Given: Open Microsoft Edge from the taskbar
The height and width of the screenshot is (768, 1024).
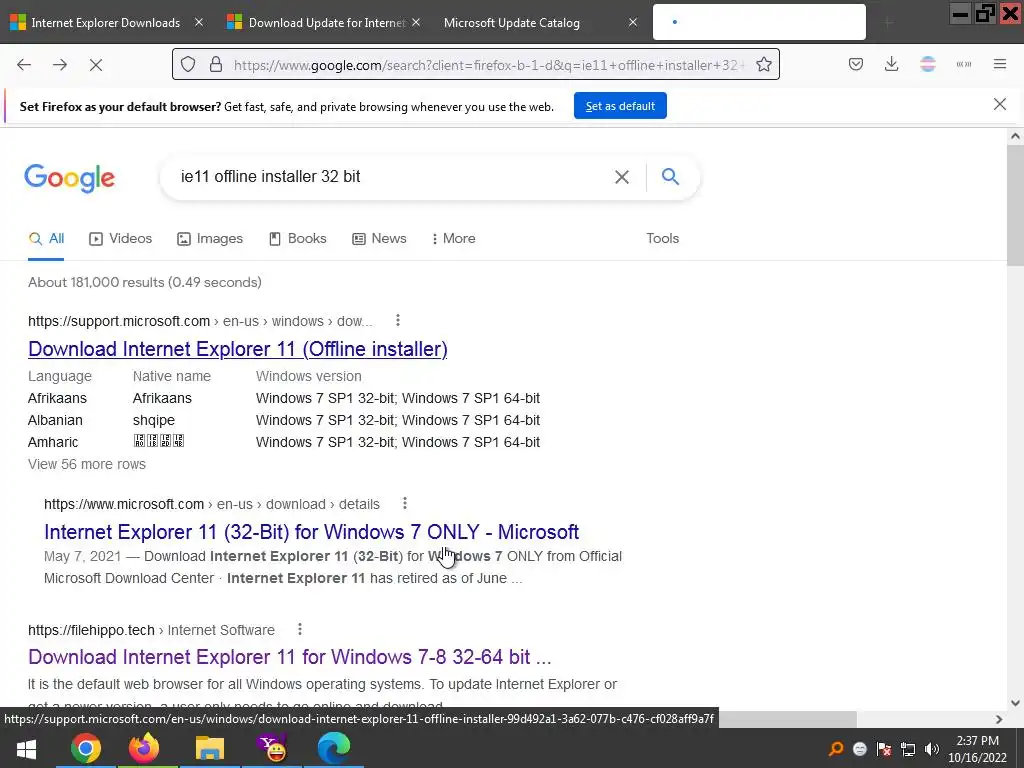Looking at the screenshot, I should coord(334,748).
